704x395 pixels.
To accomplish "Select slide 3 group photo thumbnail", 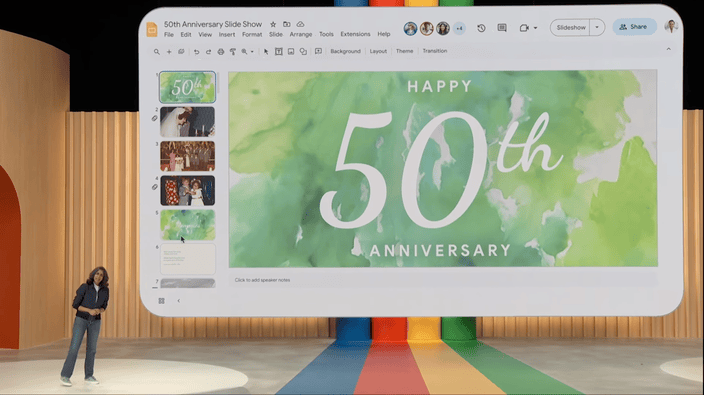I will coord(188,156).
